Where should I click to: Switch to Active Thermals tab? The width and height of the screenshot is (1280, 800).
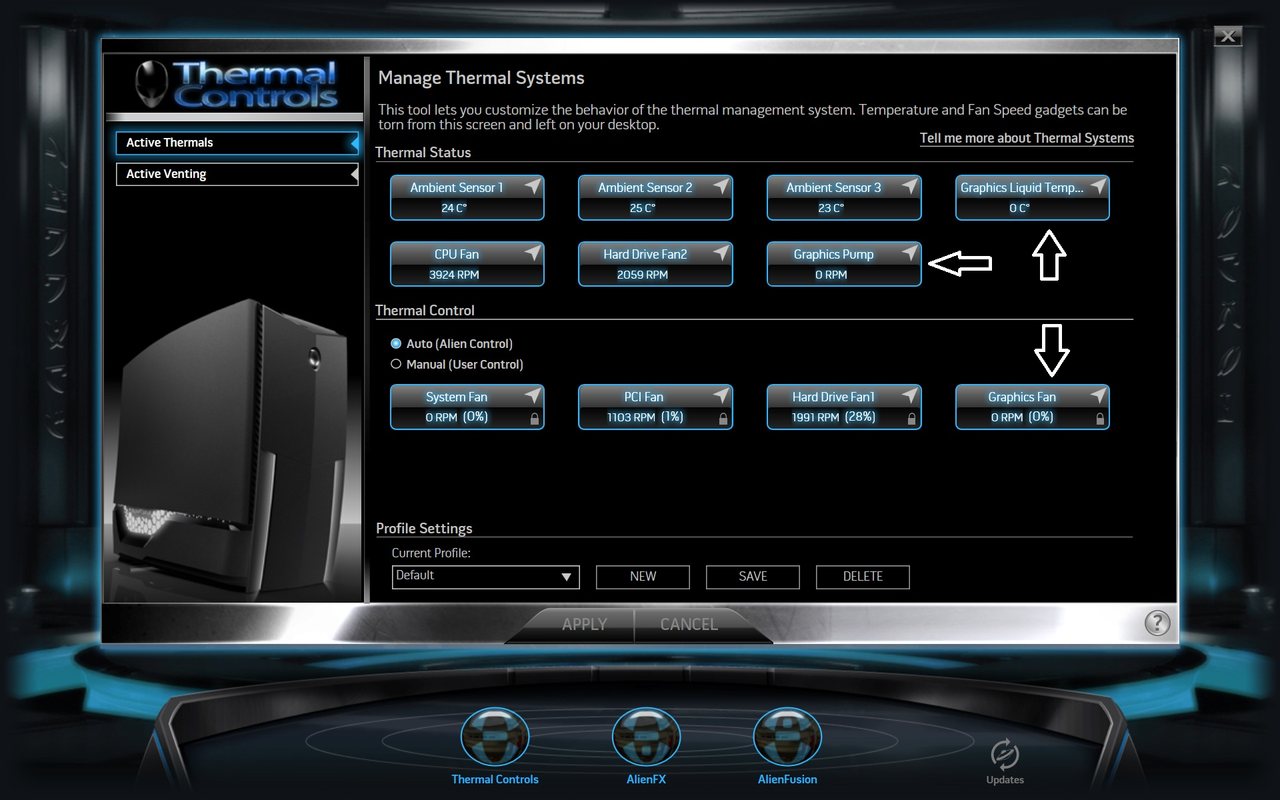tap(236, 143)
